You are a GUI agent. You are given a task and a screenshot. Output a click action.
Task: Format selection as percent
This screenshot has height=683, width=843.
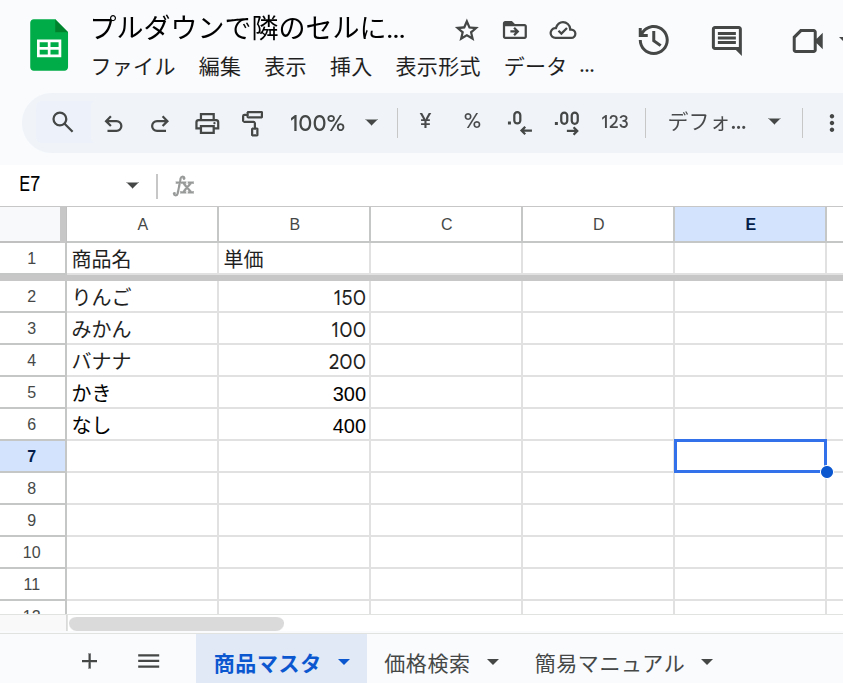[x=471, y=122]
